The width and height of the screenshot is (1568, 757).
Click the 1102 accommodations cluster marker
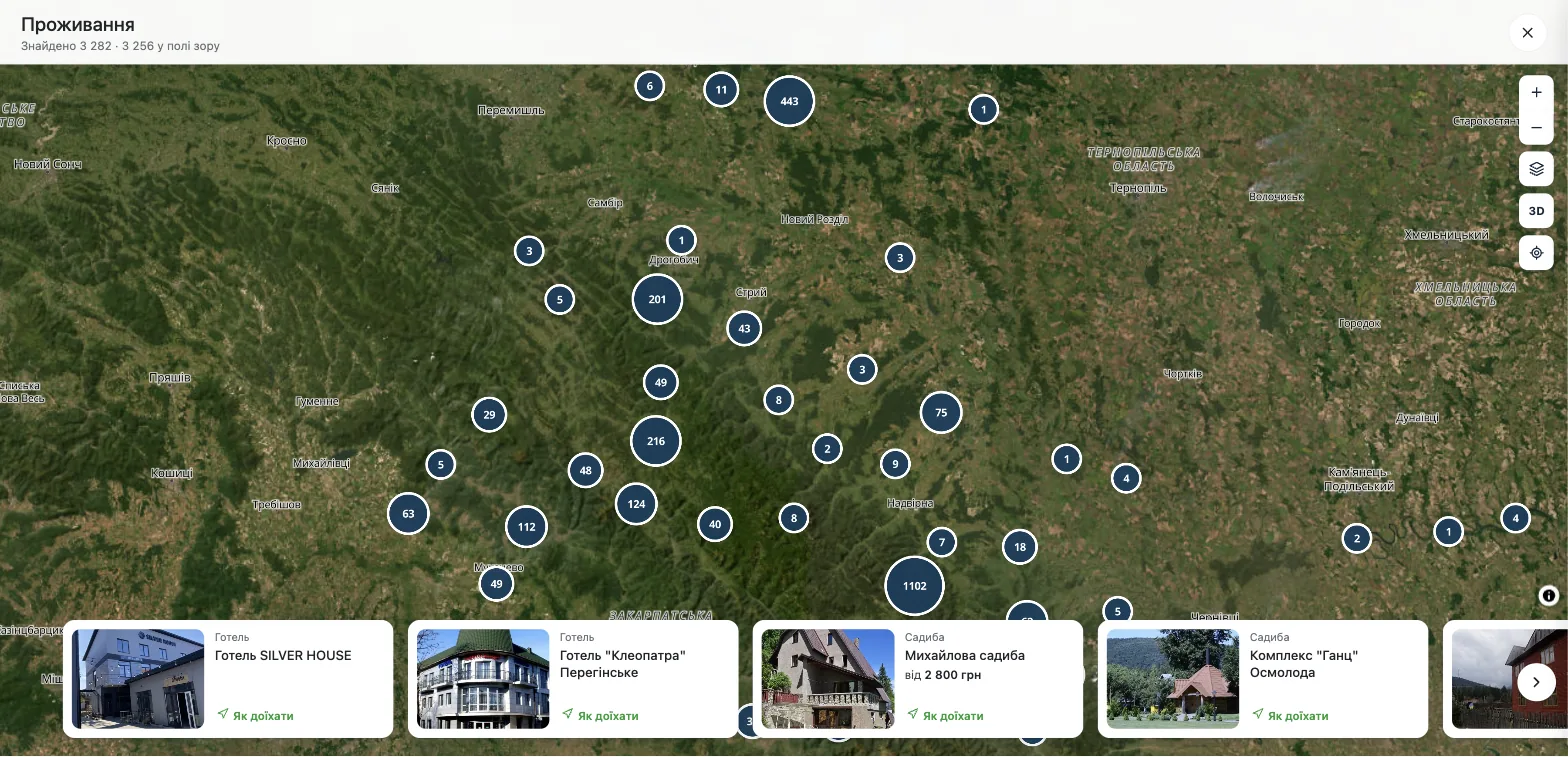coord(914,586)
